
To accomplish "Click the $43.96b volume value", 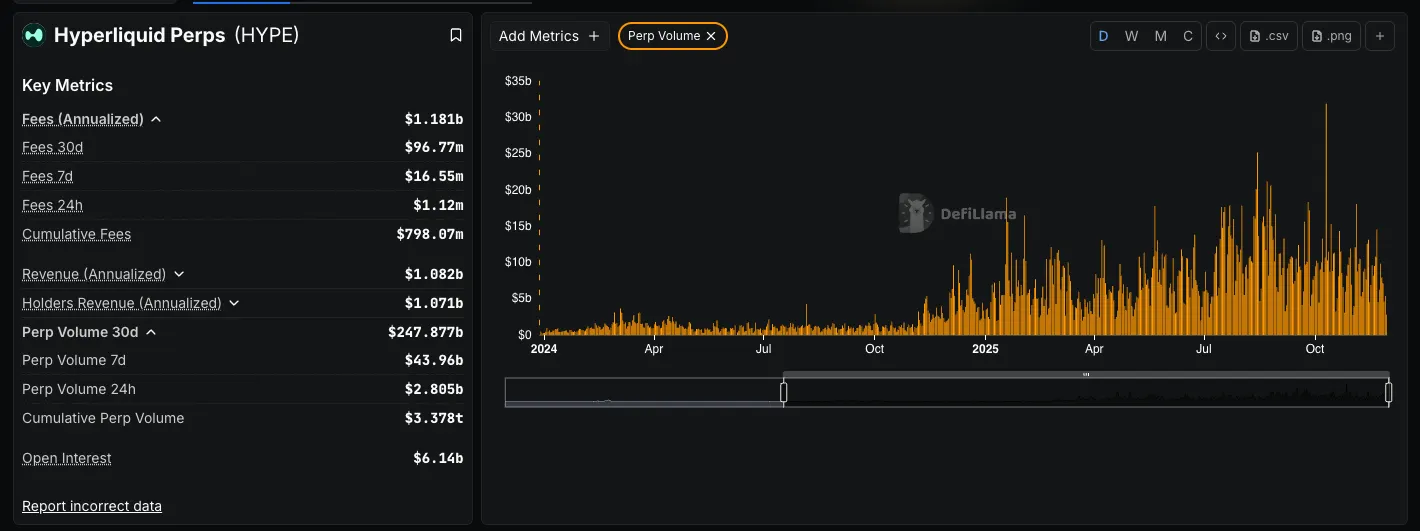I will point(434,360).
